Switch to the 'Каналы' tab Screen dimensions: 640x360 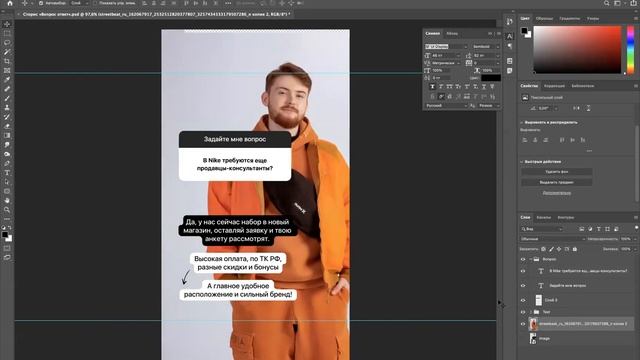[x=543, y=218]
